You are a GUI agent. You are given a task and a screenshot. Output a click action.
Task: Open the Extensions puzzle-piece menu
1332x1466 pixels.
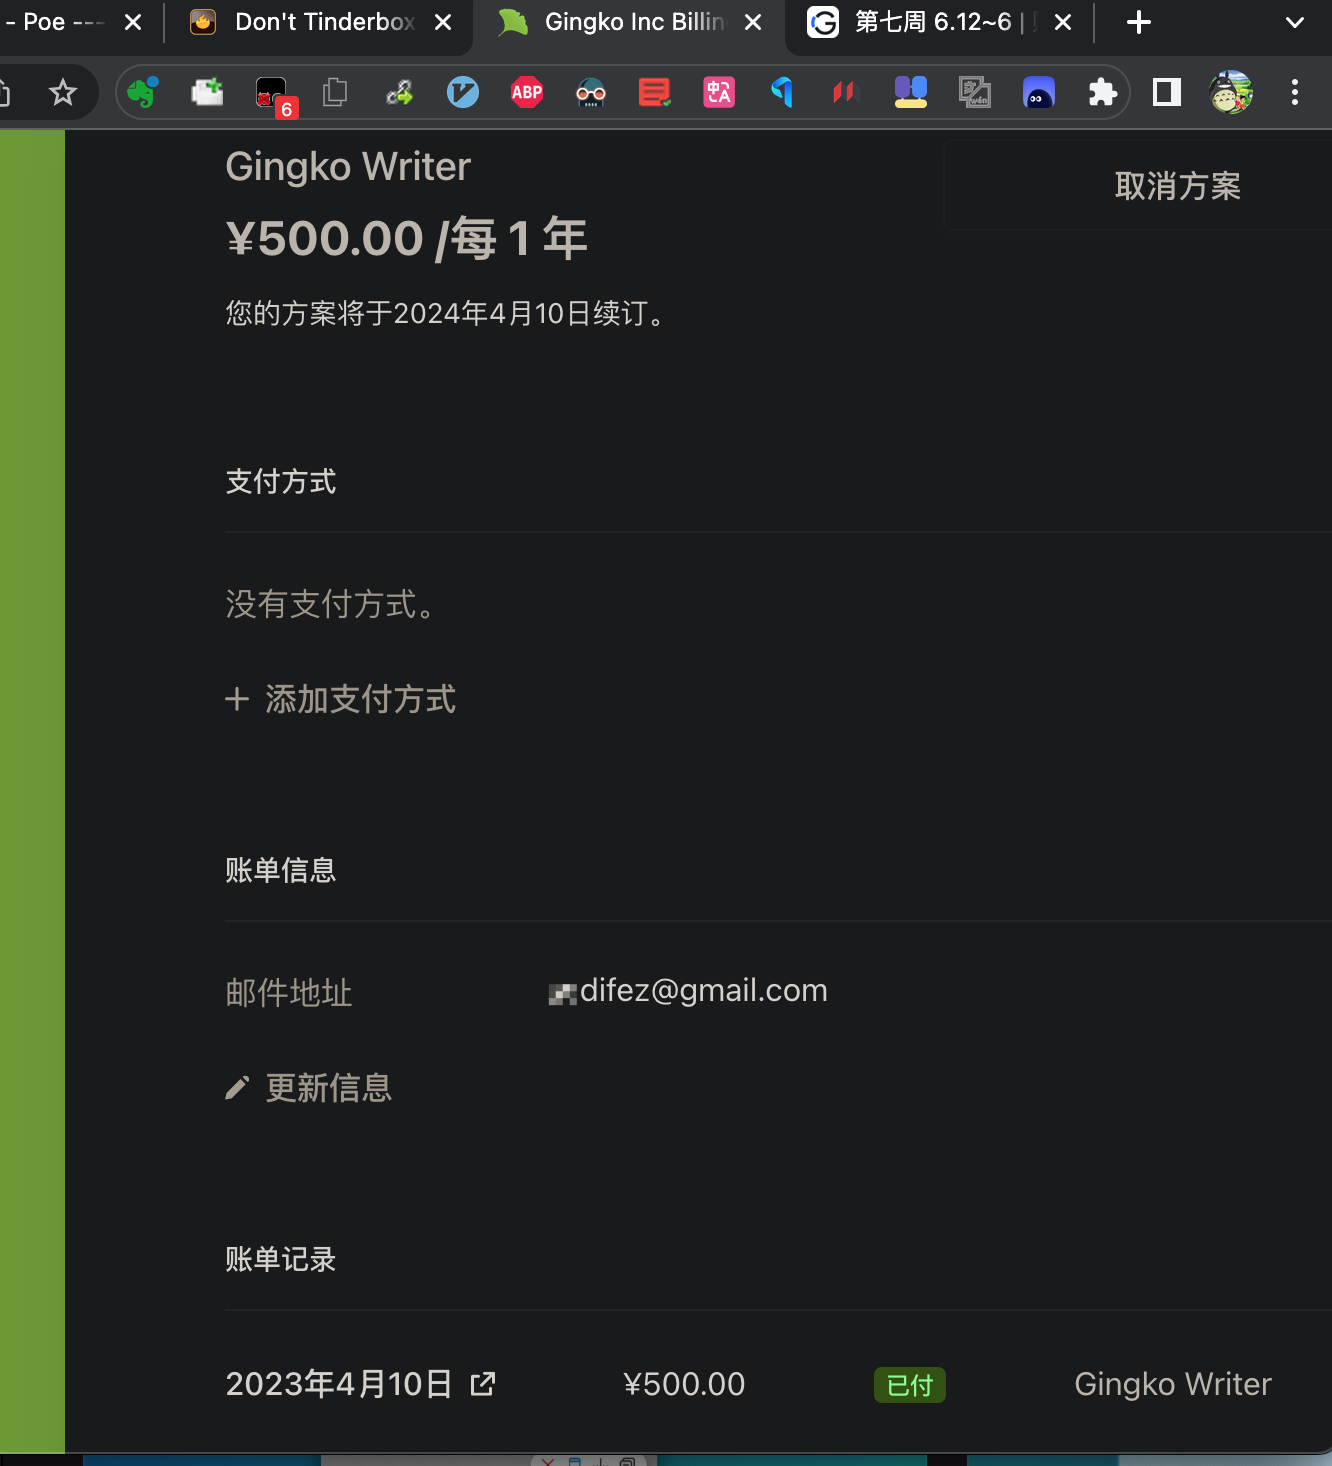(x=1103, y=93)
